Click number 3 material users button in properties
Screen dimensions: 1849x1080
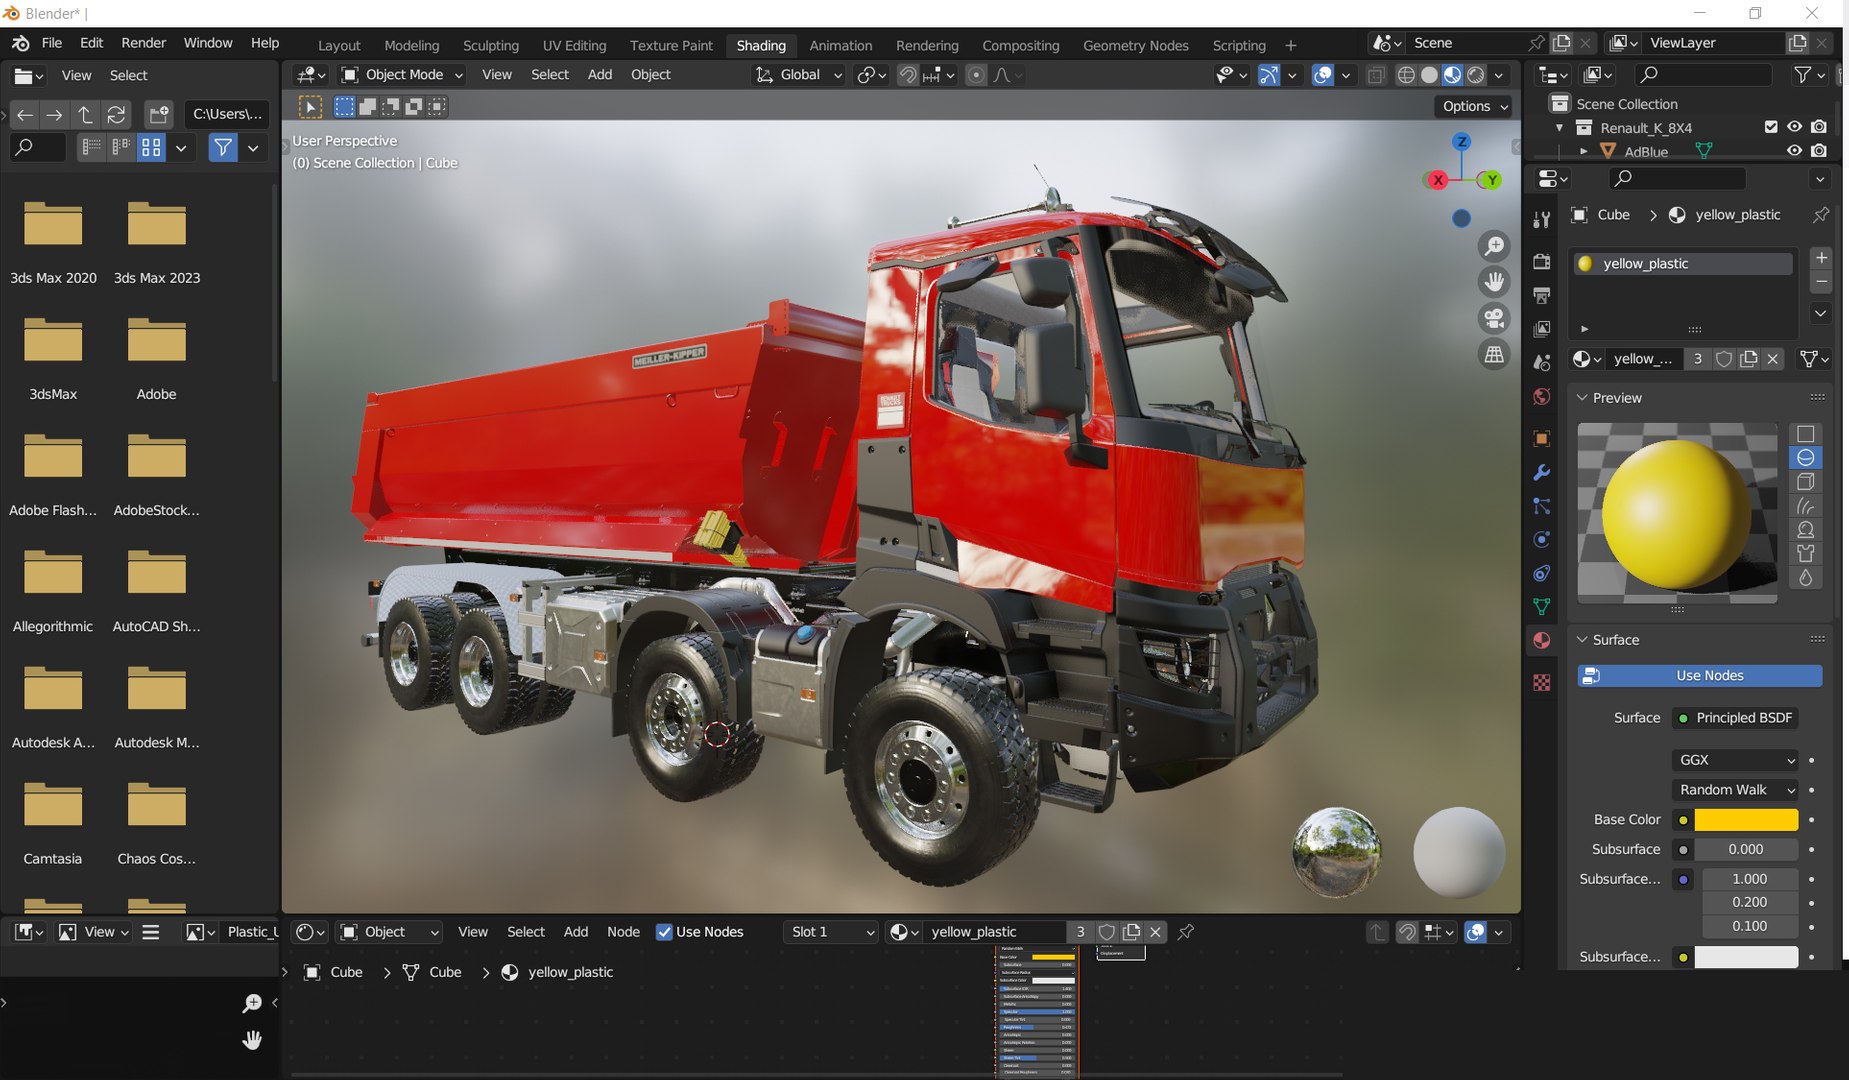1698,359
